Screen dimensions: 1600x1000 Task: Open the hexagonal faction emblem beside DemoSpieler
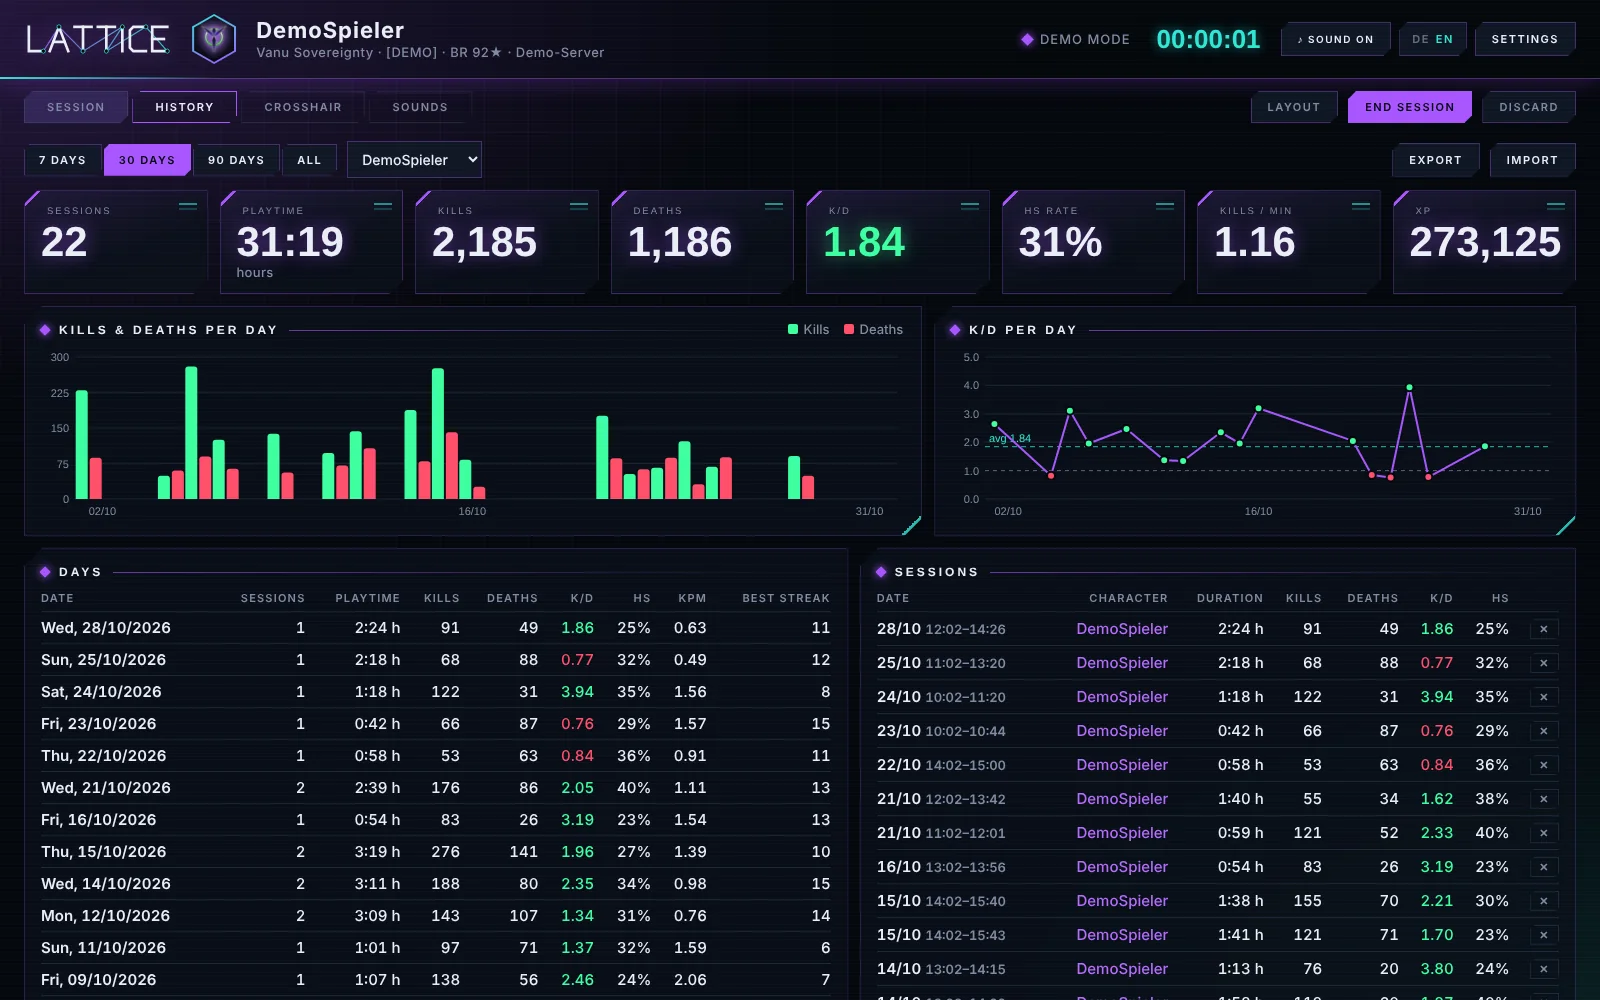tap(213, 39)
